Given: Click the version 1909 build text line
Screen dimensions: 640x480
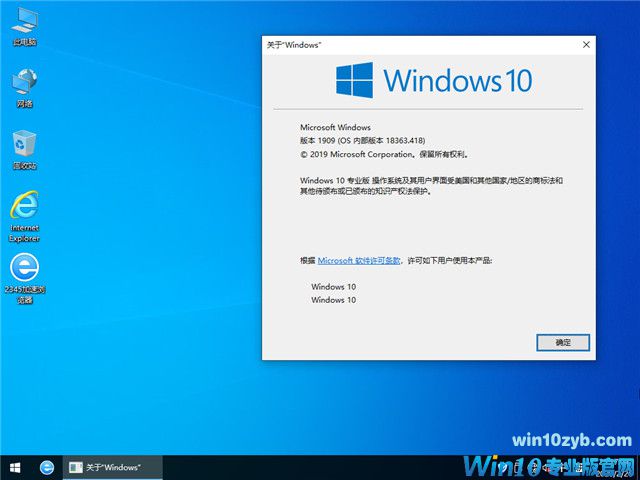Looking at the screenshot, I should pos(362,140).
